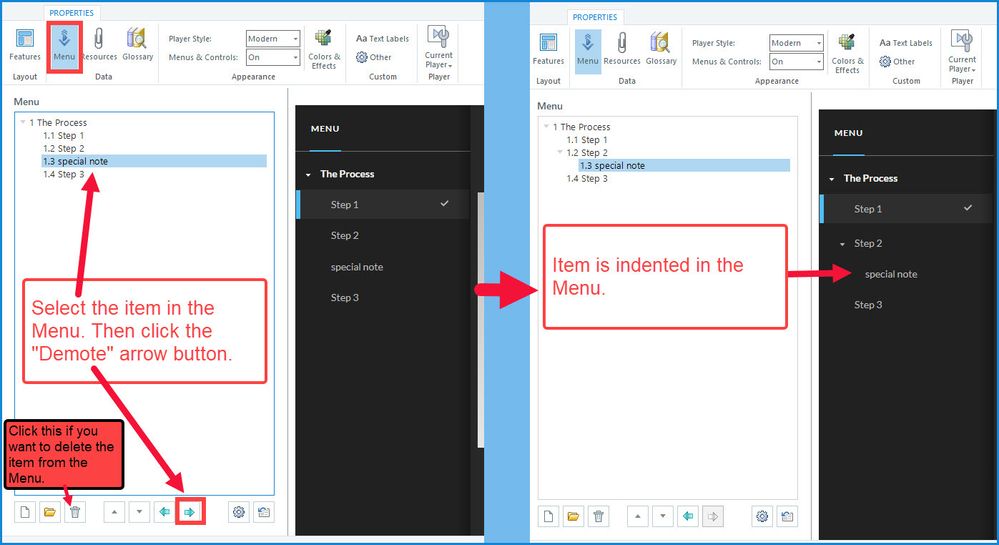
Task: Collapse The Process arrow in right player preview
Action: click(831, 179)
